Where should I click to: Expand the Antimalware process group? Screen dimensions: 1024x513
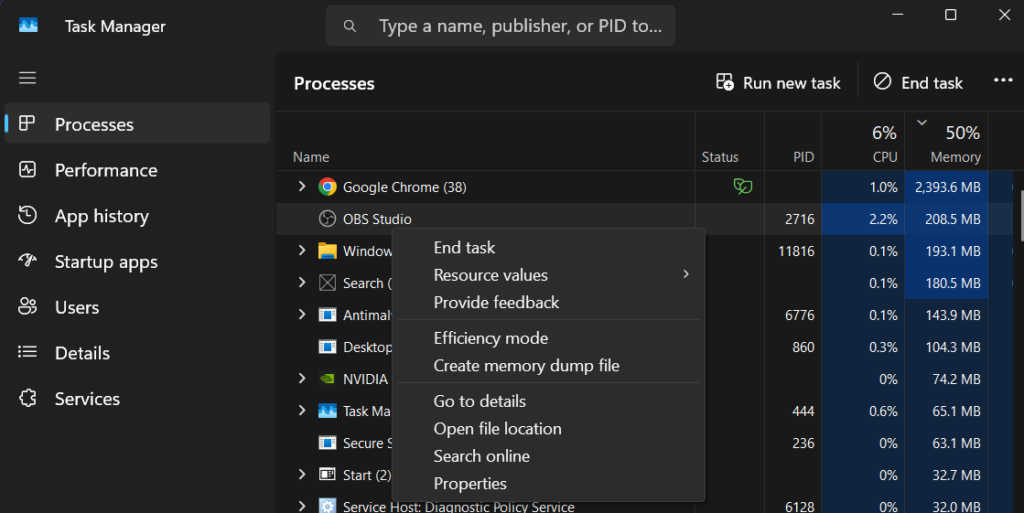point(302,315)
